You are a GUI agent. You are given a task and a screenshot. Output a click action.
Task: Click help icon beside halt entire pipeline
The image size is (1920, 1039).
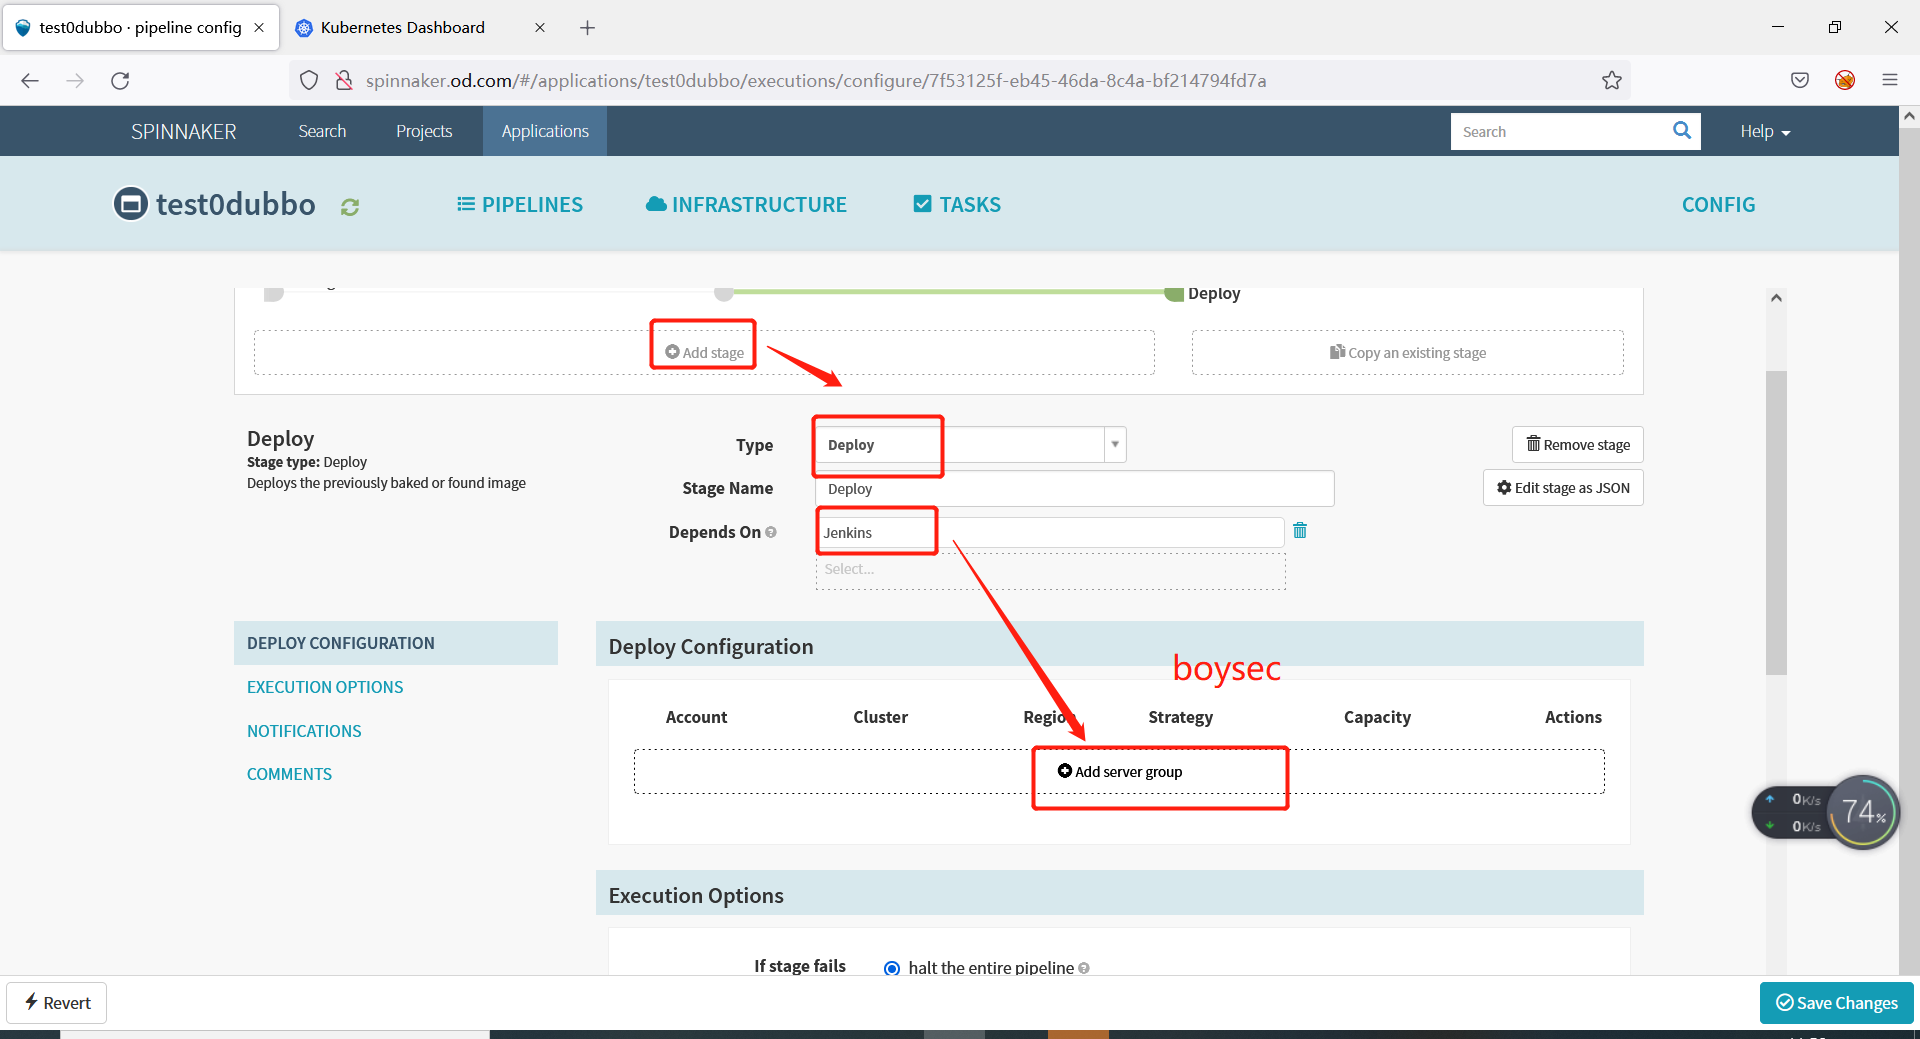1084,968
